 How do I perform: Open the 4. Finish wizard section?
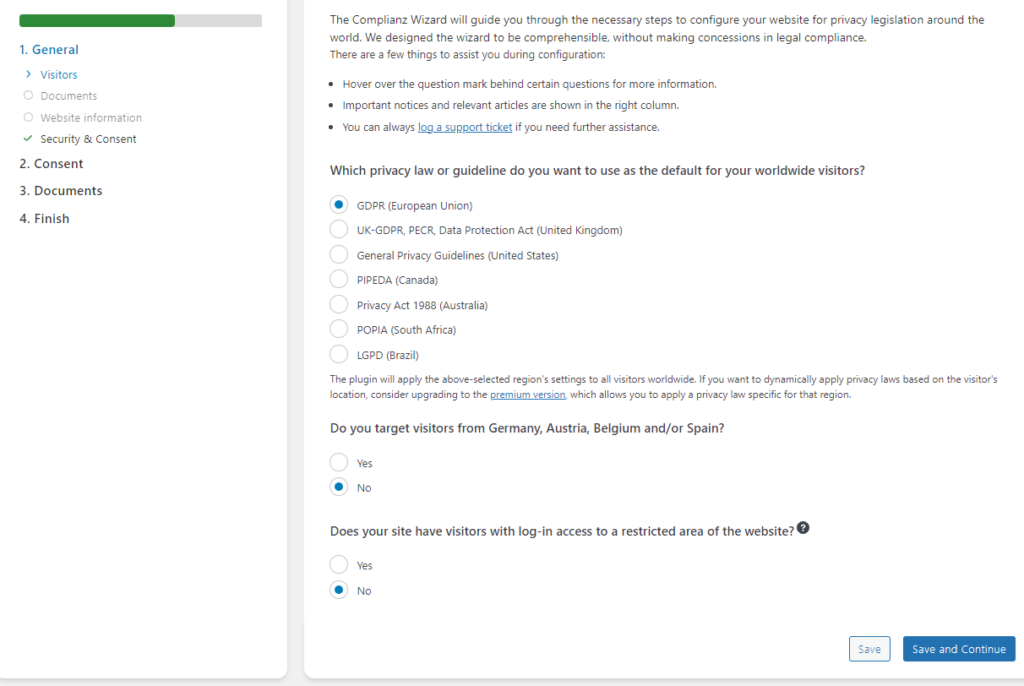pyautogui.click(x=44, y=219)
